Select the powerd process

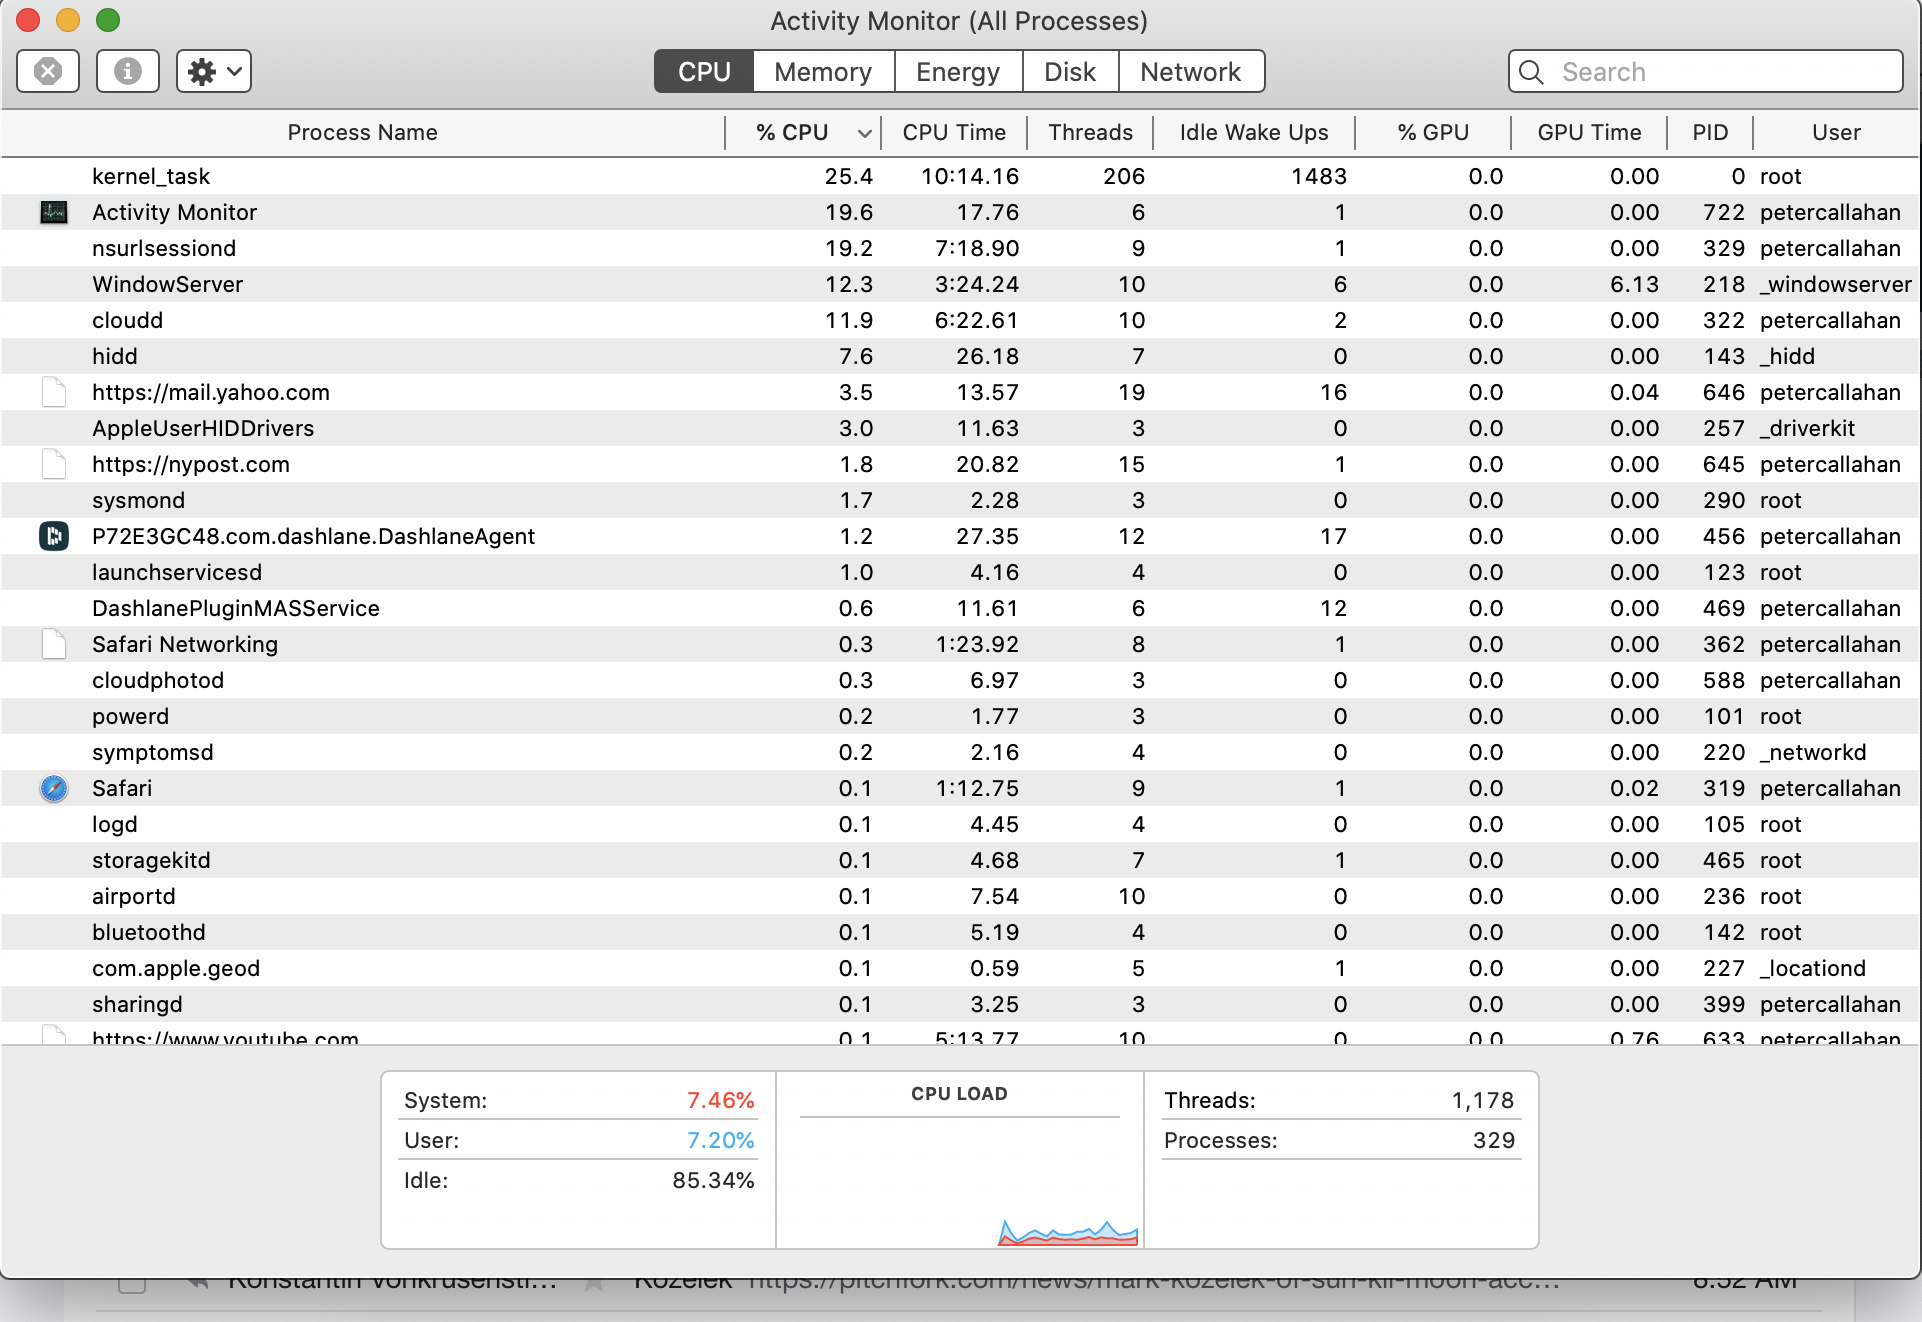pos(960,716)
